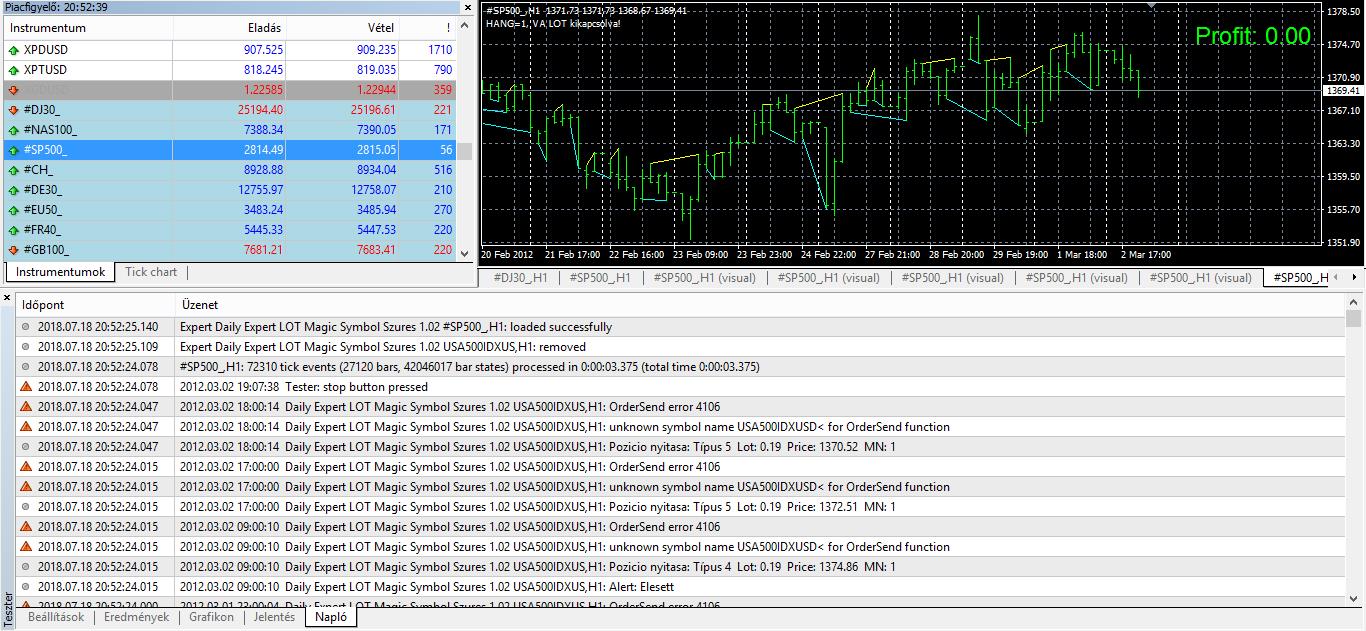This screenshot has height=631, width=1366.
Task: Click the warning icon of the 09:00:10 OrderSend error 4106 entry
Action: click(26, 526)
